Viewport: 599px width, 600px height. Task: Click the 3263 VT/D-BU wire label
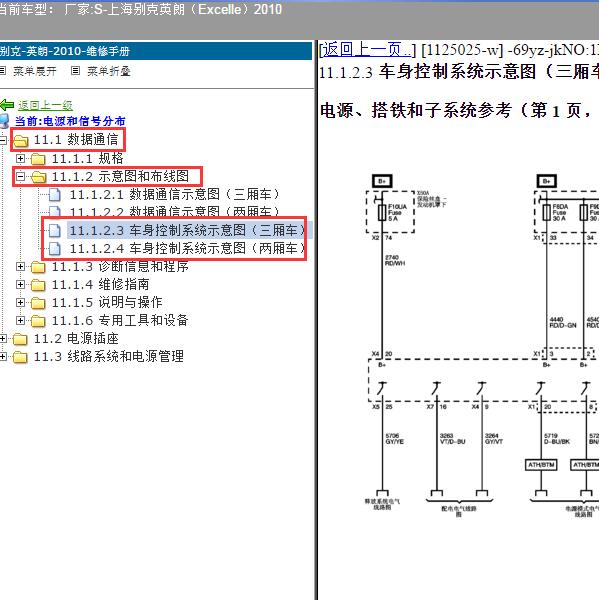pos(452,439)
